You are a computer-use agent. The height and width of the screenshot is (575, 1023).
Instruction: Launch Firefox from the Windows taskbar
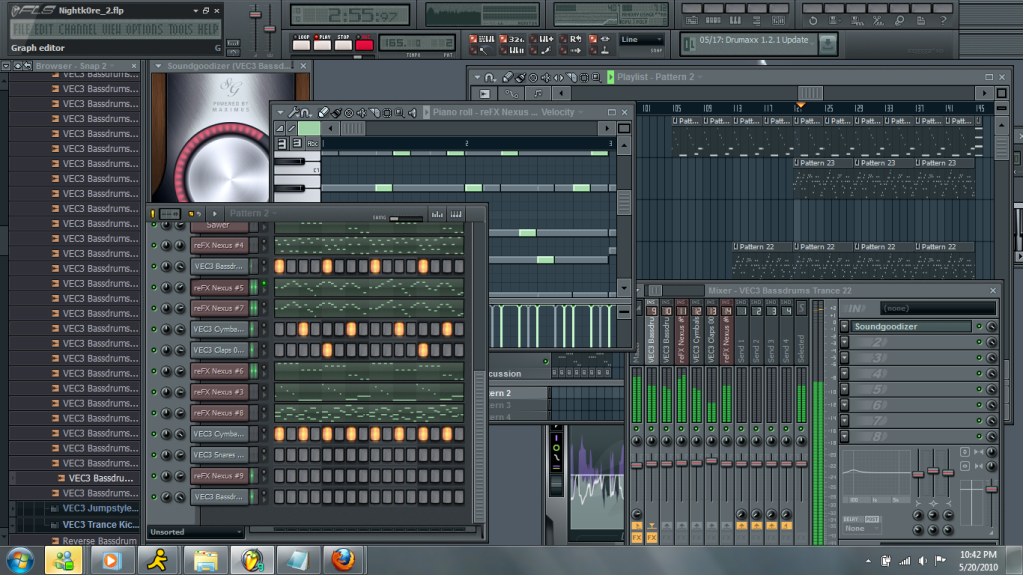pyautogui.click(x=342, y=559)
